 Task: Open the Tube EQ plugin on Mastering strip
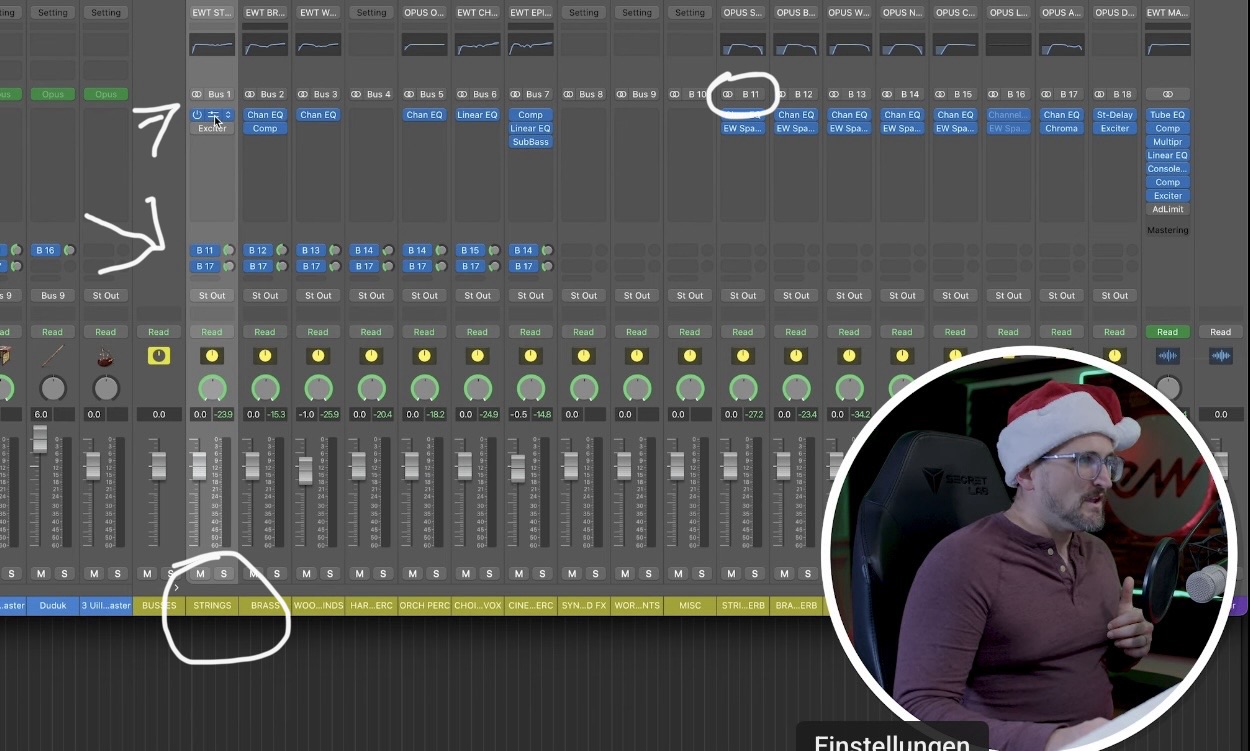click(x=1167, y=115)
